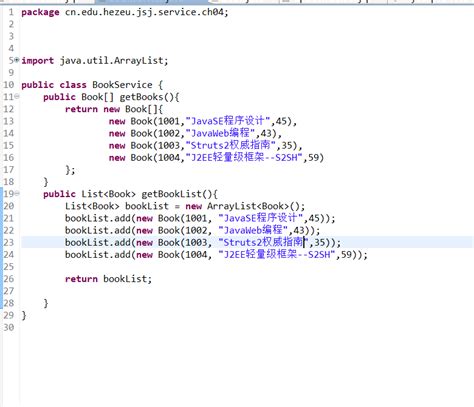Collapse the getBookList method at line 19

click(17, 193)
